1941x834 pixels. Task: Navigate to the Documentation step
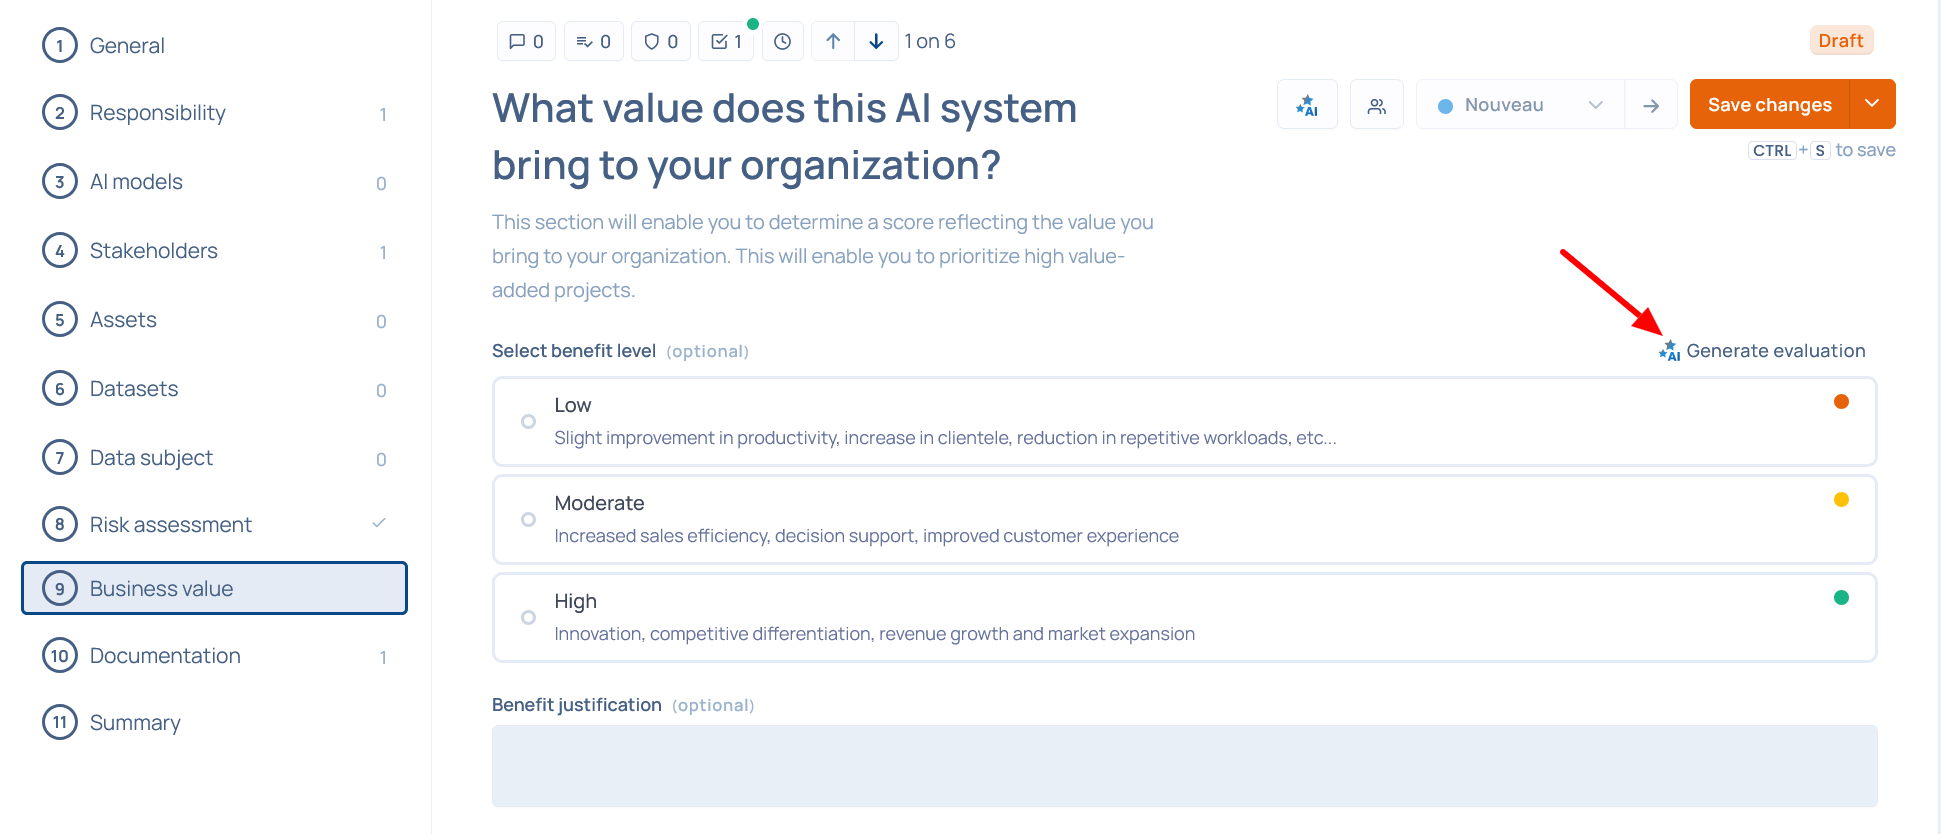(x=165, y=656)
